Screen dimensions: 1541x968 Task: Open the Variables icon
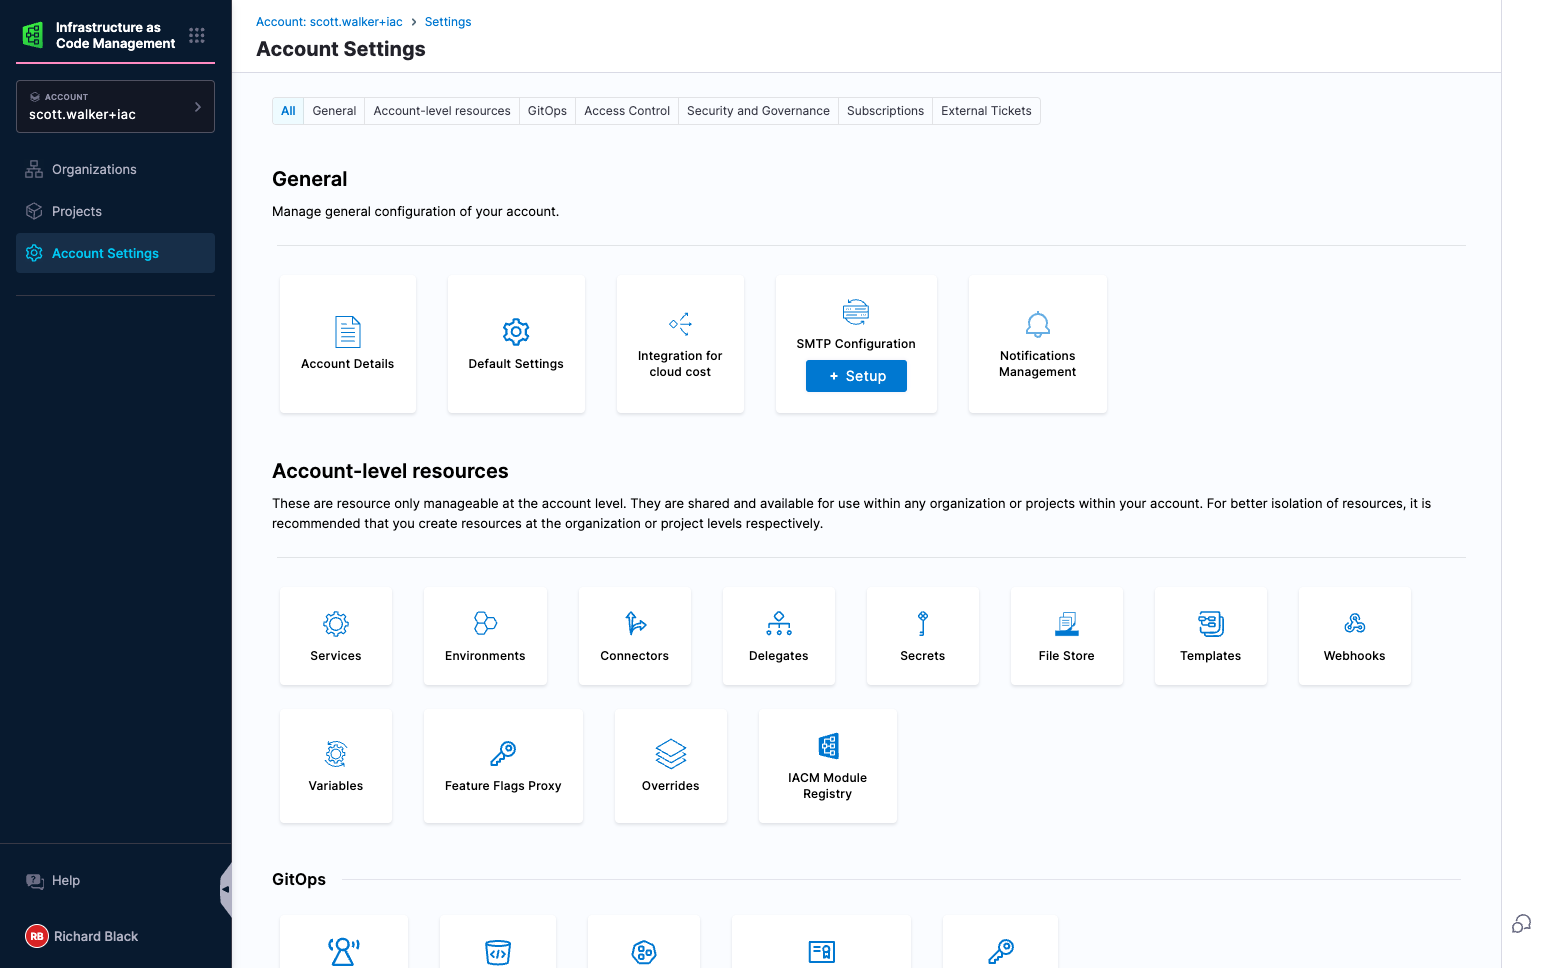pyautogui.click(x=336, y=754)
